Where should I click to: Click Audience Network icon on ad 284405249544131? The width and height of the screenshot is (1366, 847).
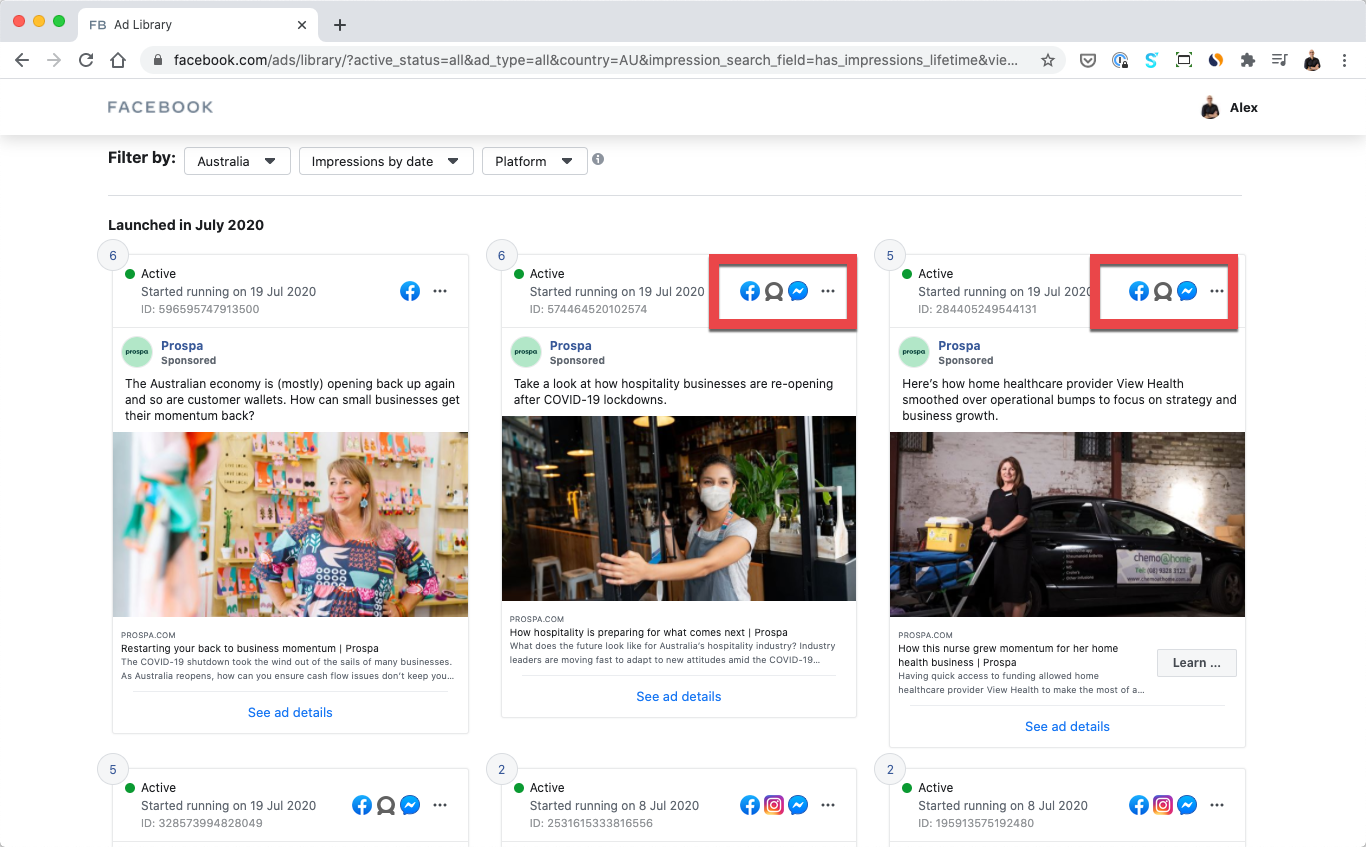point(1163,291)
